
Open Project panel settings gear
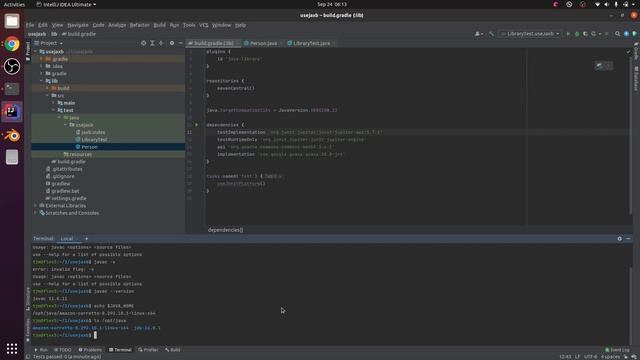click(x=172, y=43)
